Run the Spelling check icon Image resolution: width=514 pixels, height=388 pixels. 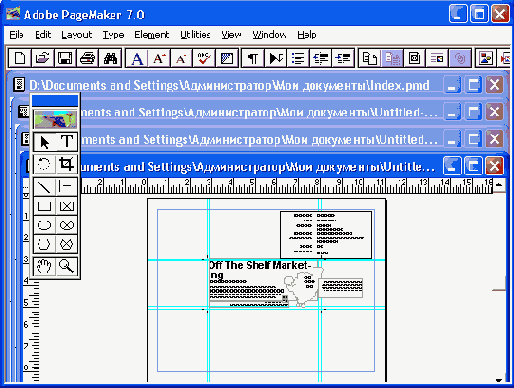point(204,58)
